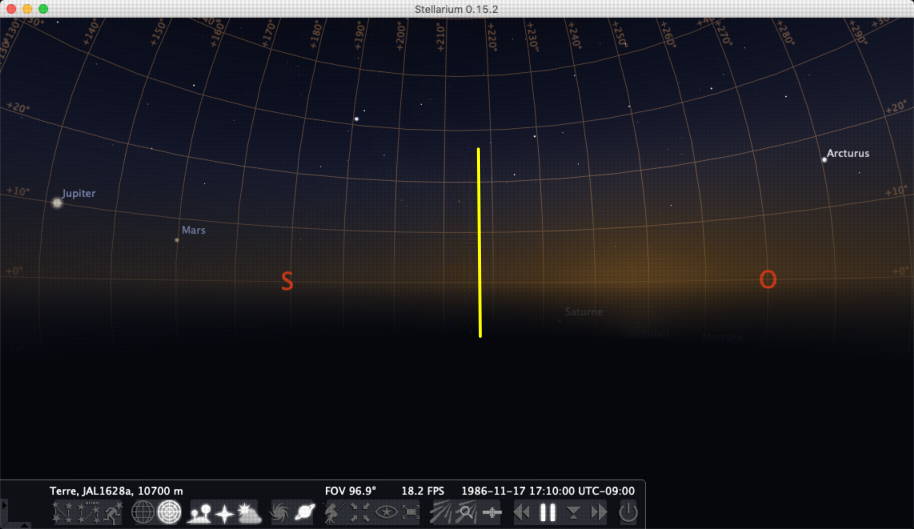Viewport: 914px width, 529px height.
Task: Show constellation art figures
Action: point(113,513)
